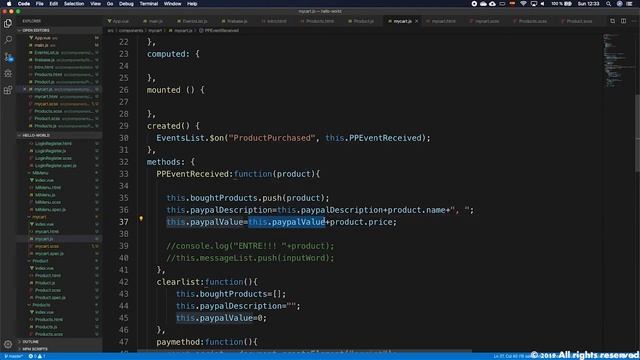Viewport: 640px width, 360px height.
Task: Click the "mounted () {" code line
Action: [176, 90]
